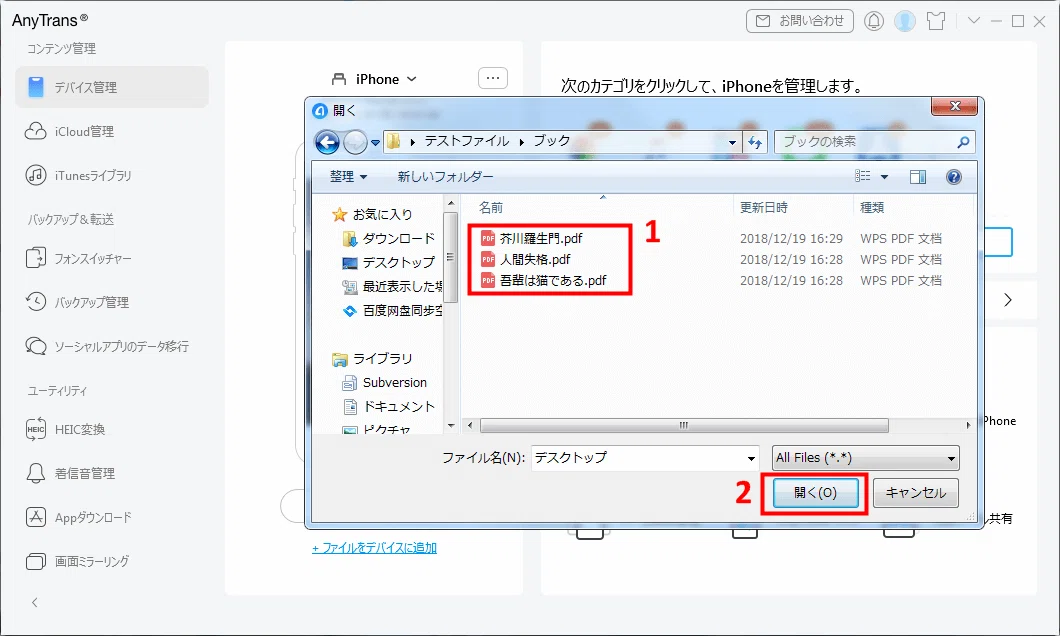
Task: Click the ドキュメント library icon
Action: [350, 406]
